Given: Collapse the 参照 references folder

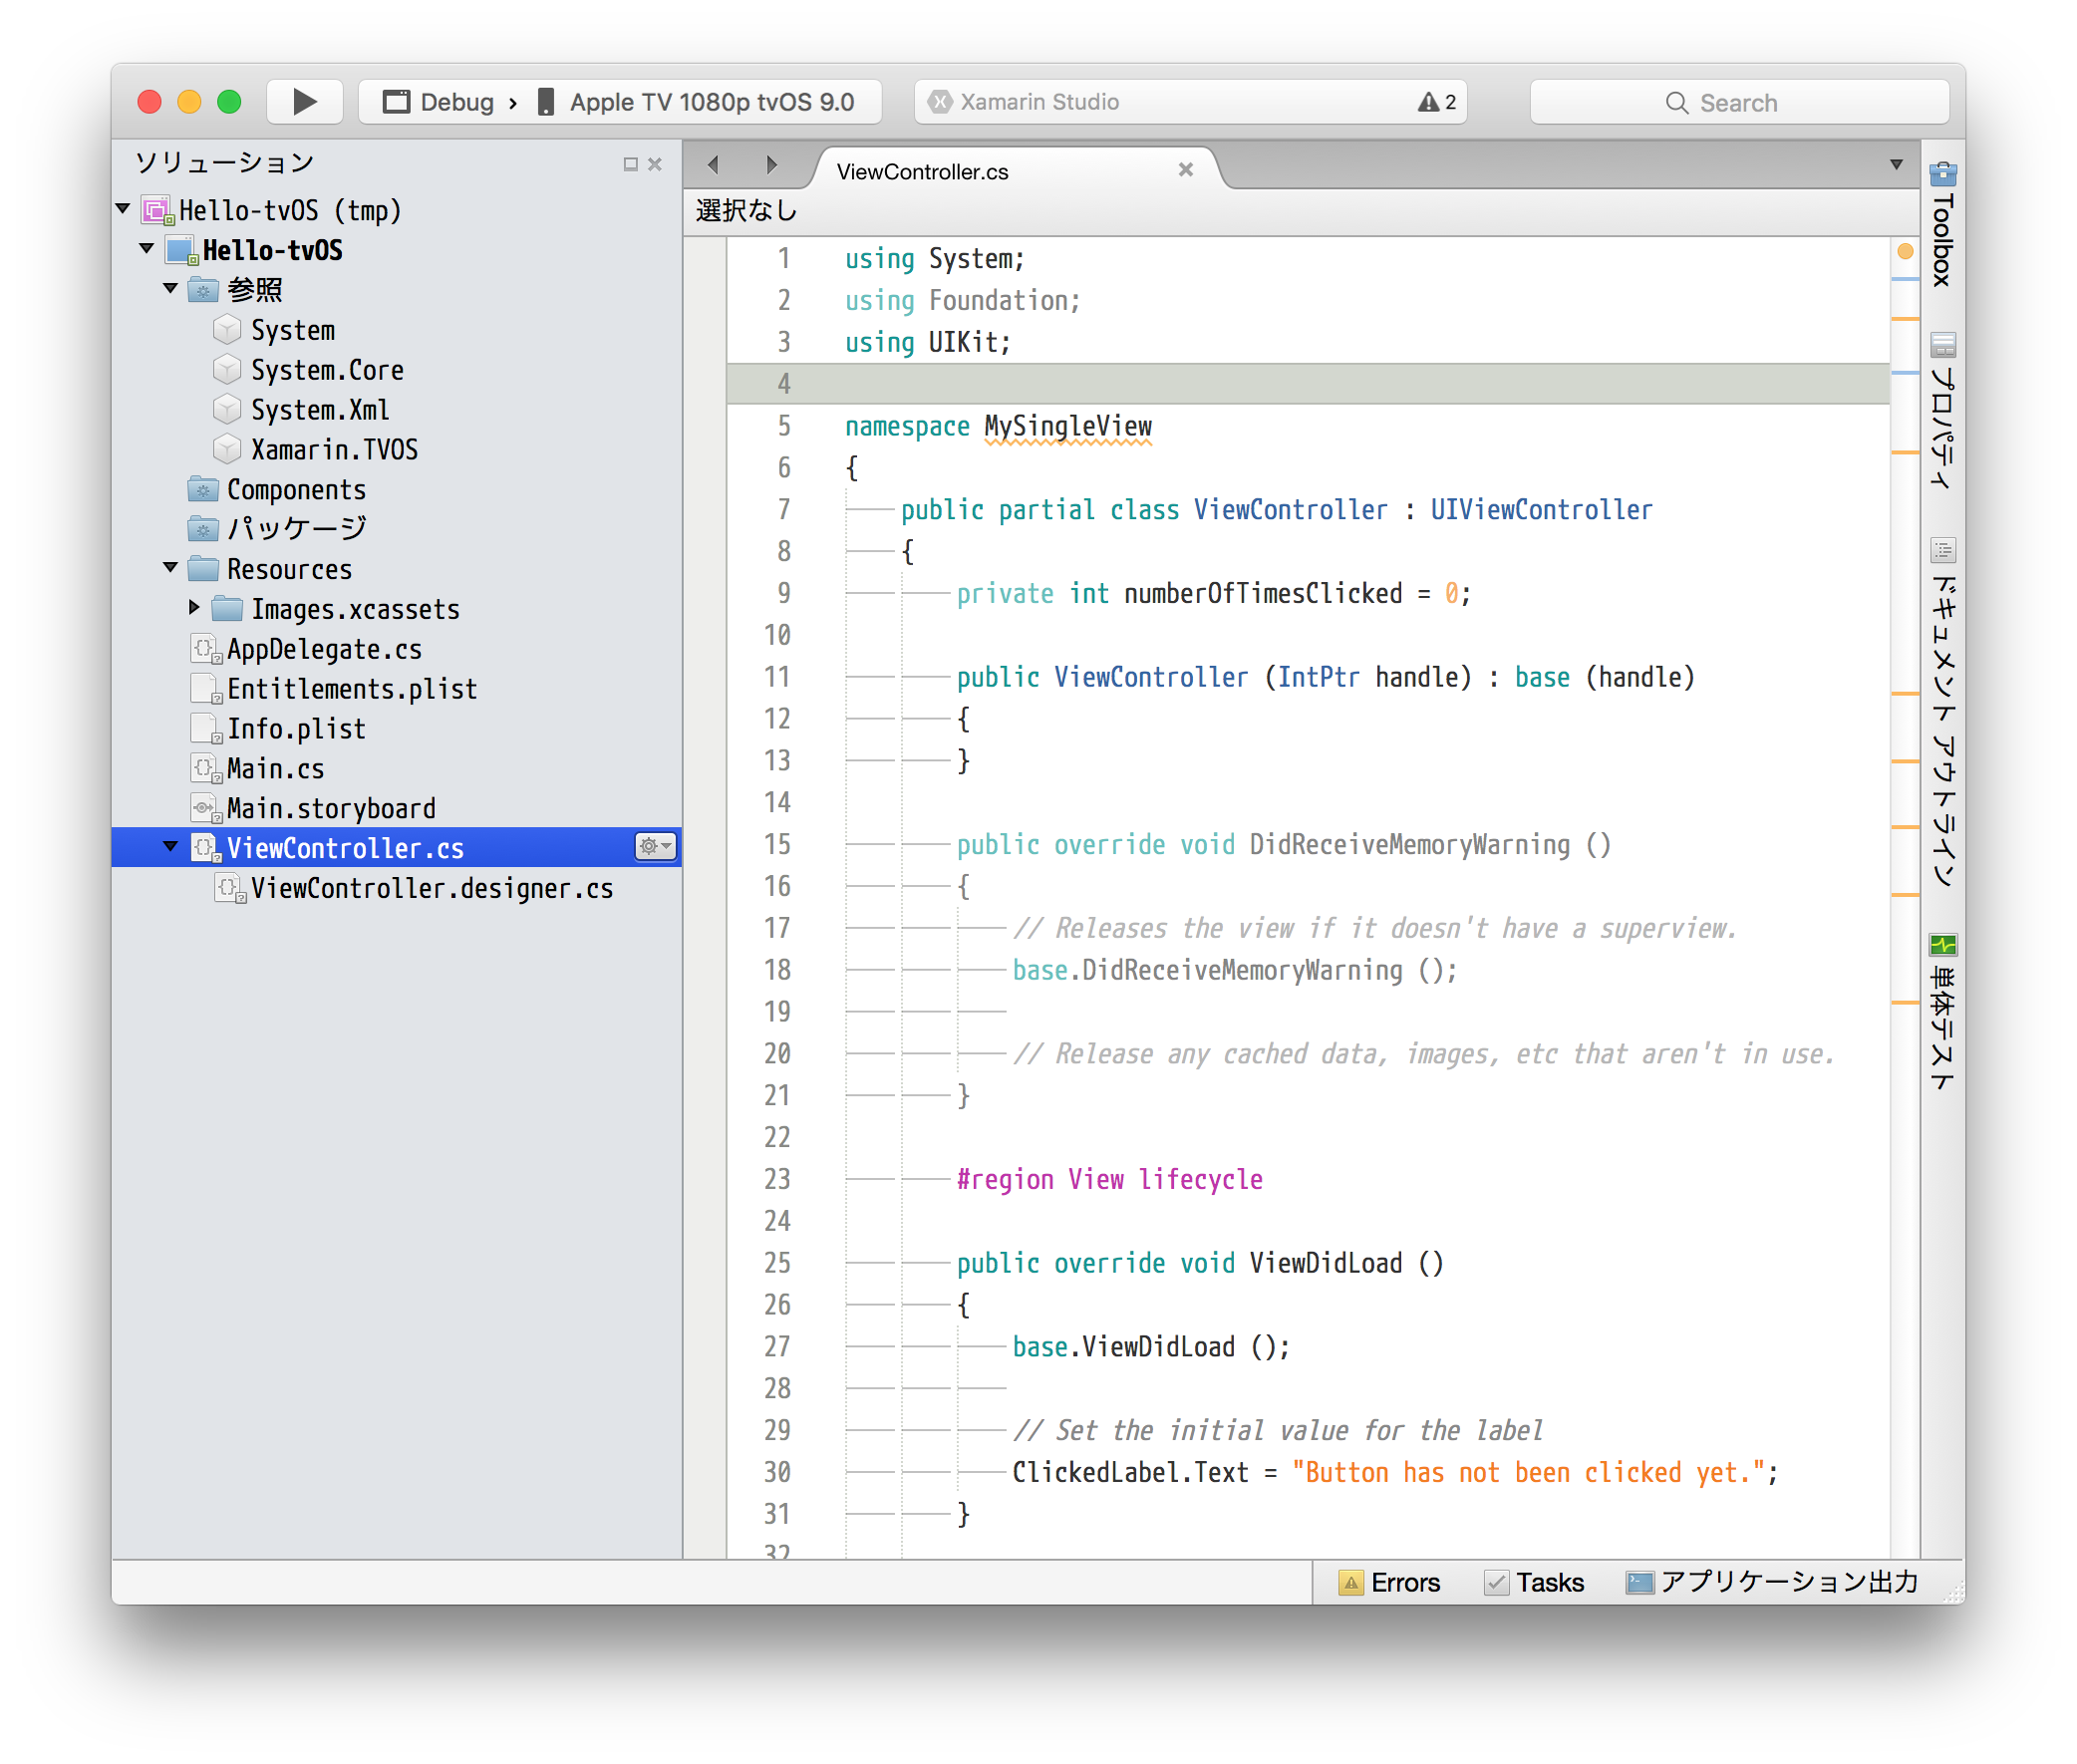Looking at the screenshot, I should coord(171,289).
